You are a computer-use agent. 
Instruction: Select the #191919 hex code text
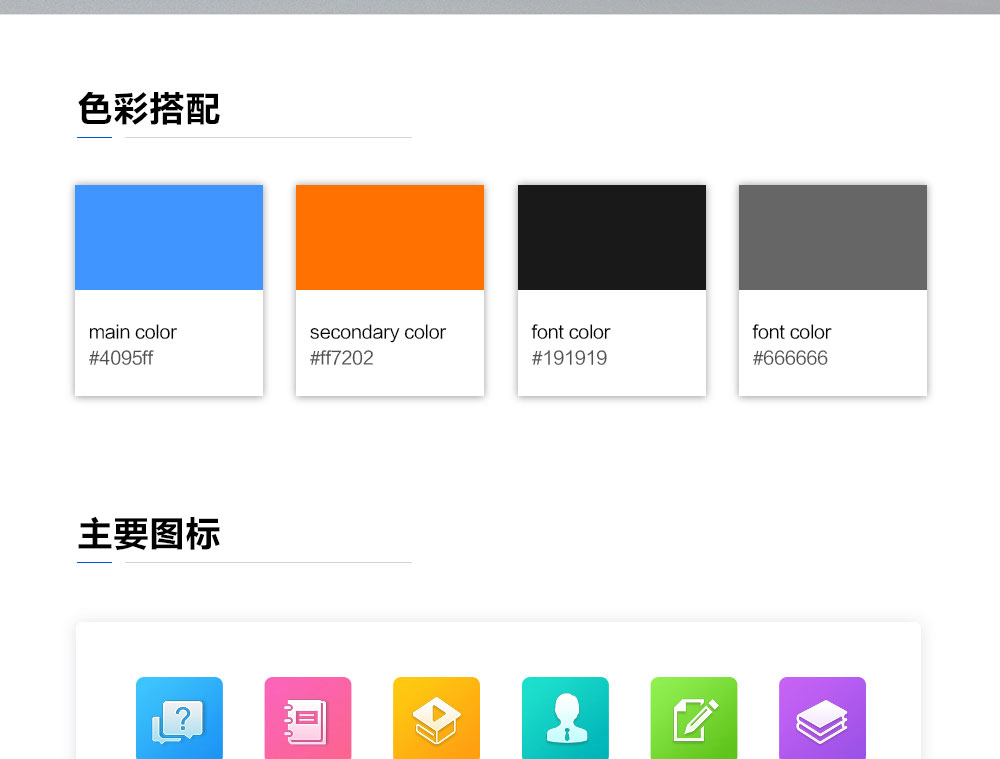[x=569, y=358]
